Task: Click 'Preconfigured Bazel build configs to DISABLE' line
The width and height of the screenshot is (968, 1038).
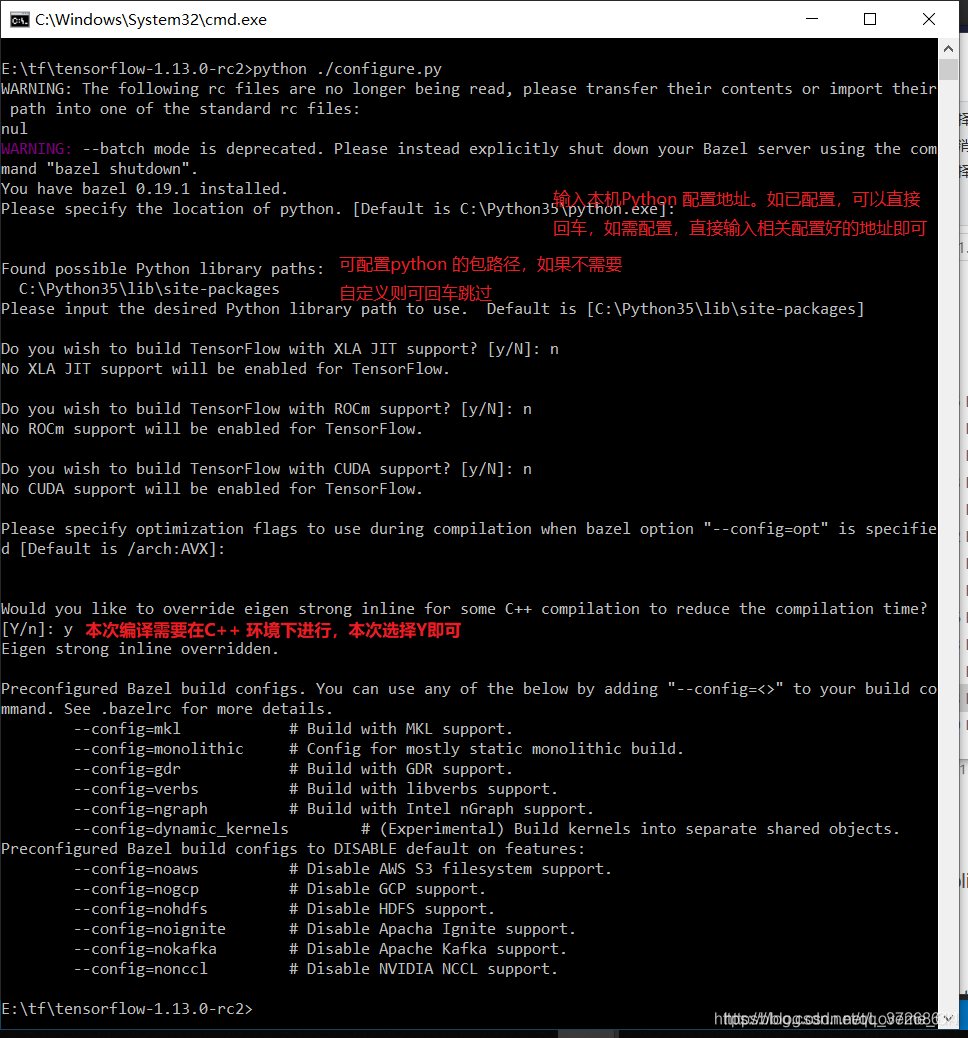Action: [293, 849]
